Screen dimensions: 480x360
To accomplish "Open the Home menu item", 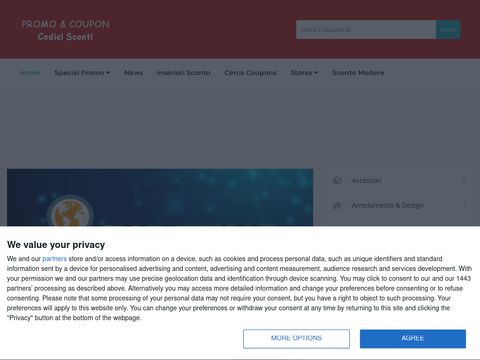I will tap(30, 73).
